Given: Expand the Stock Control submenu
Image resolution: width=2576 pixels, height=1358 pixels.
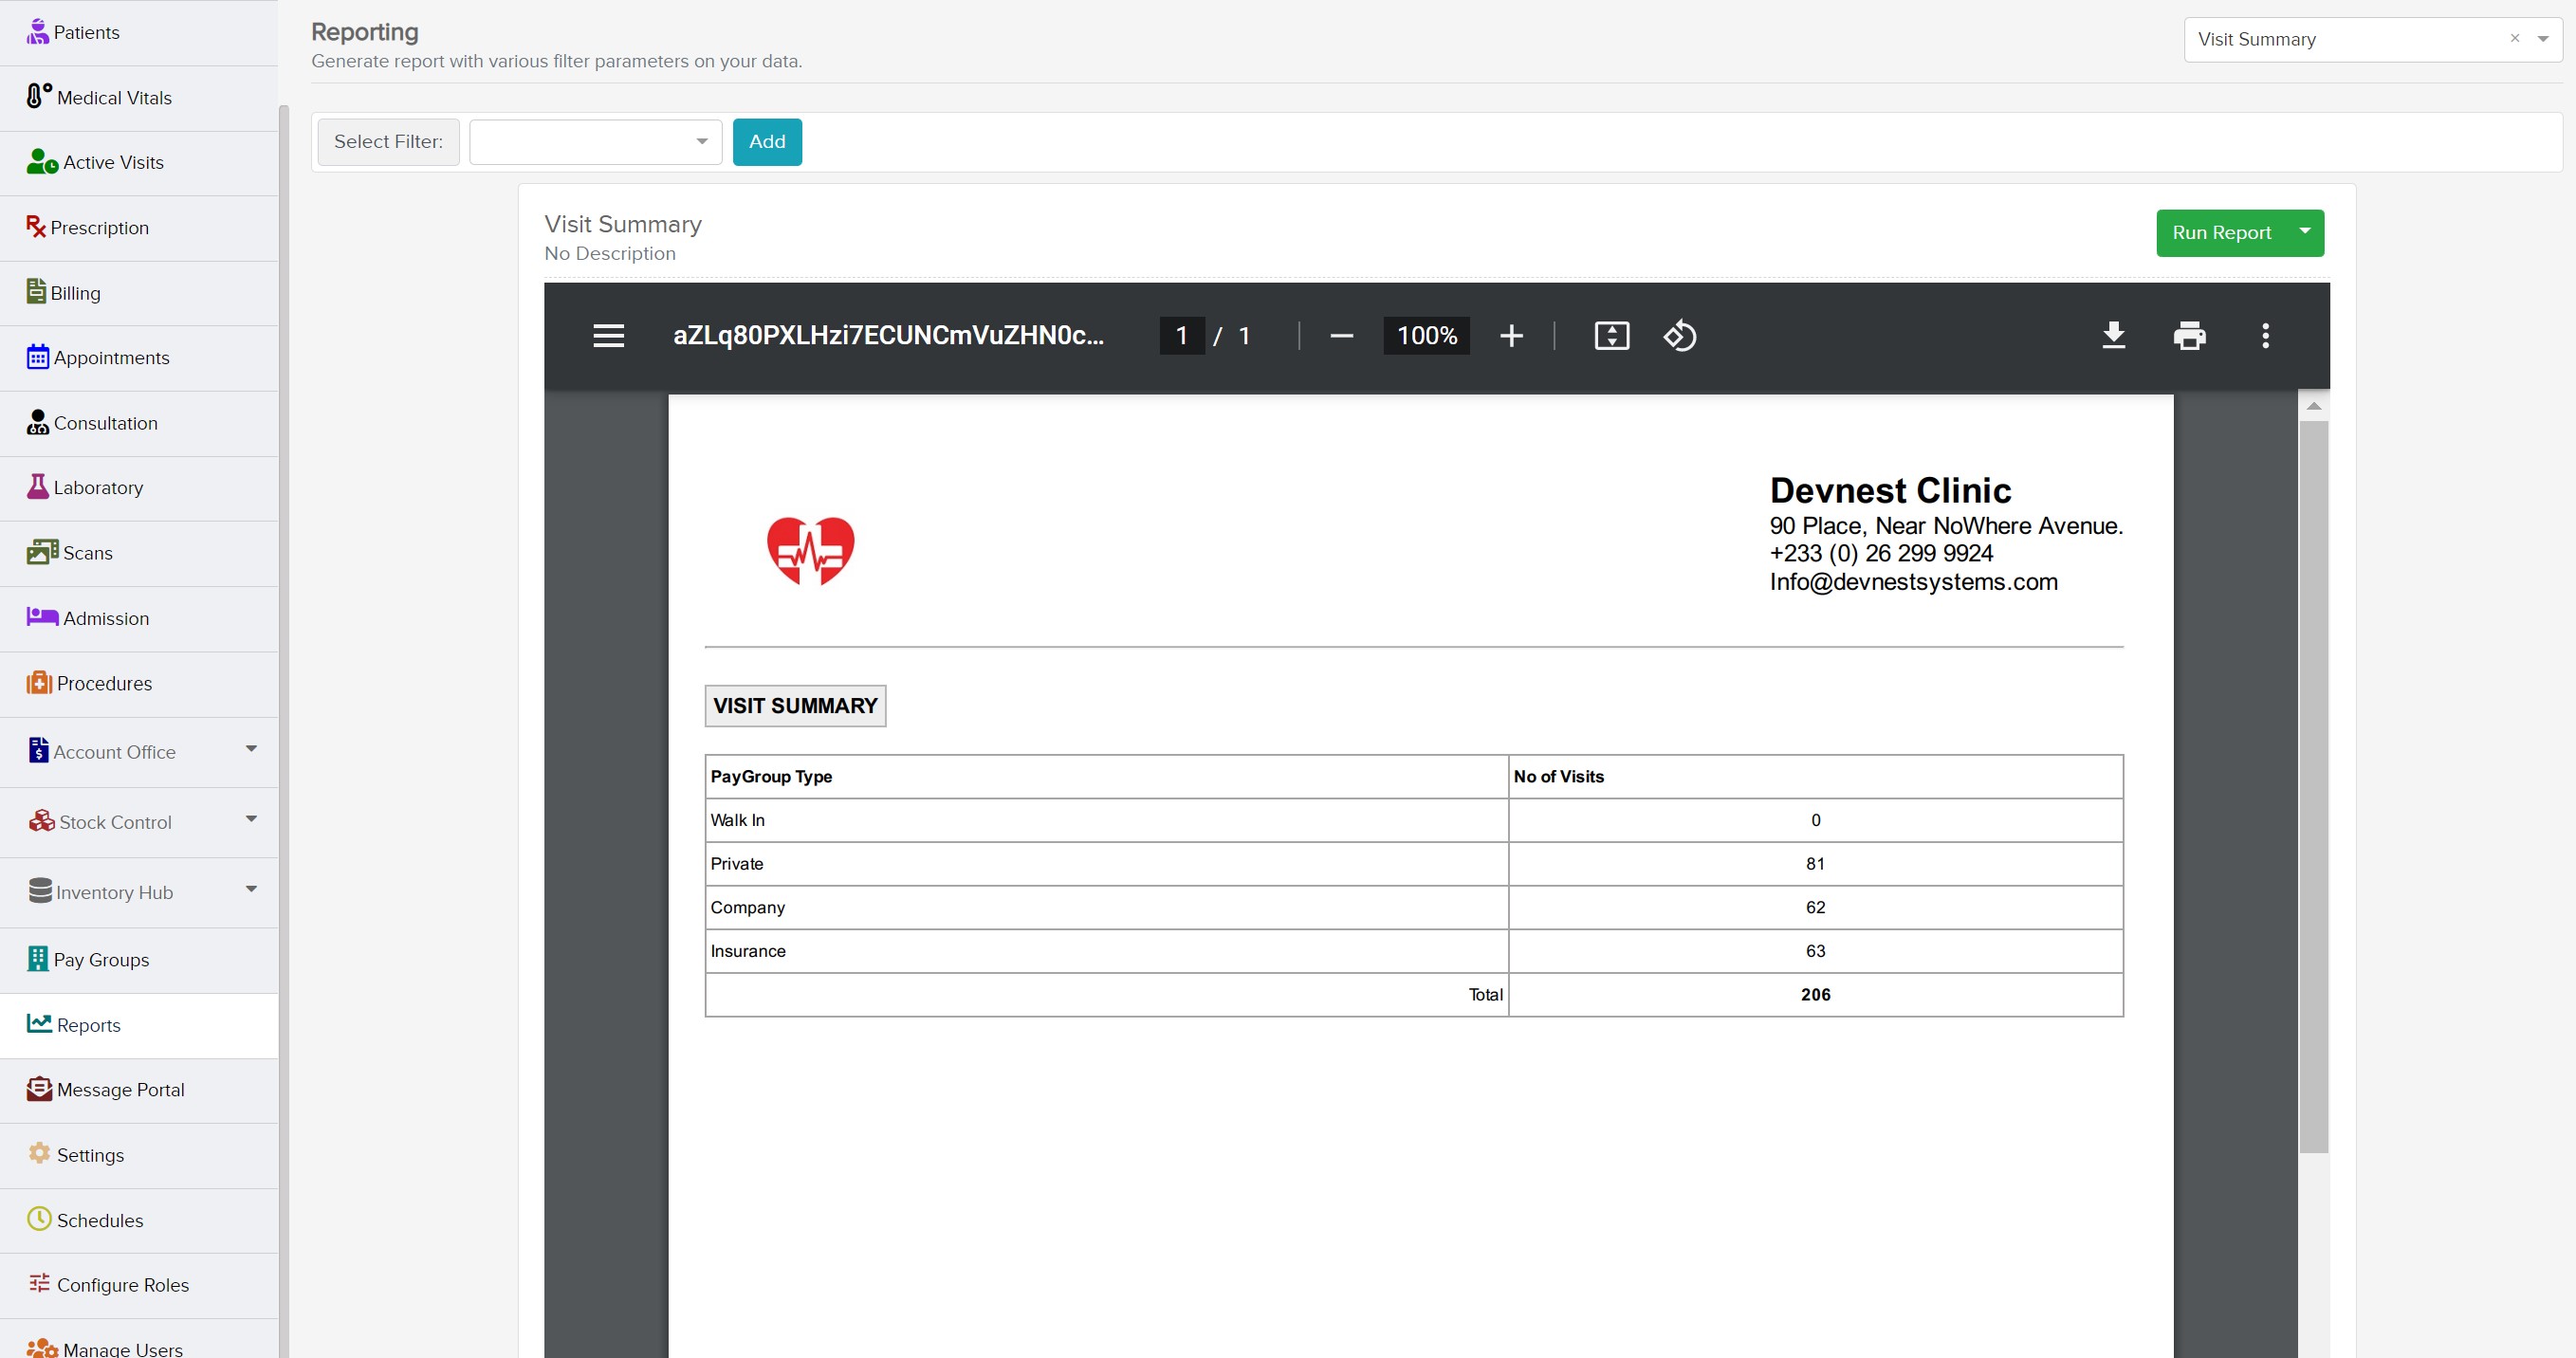Looking at the screenshot, I should (251, 819).
